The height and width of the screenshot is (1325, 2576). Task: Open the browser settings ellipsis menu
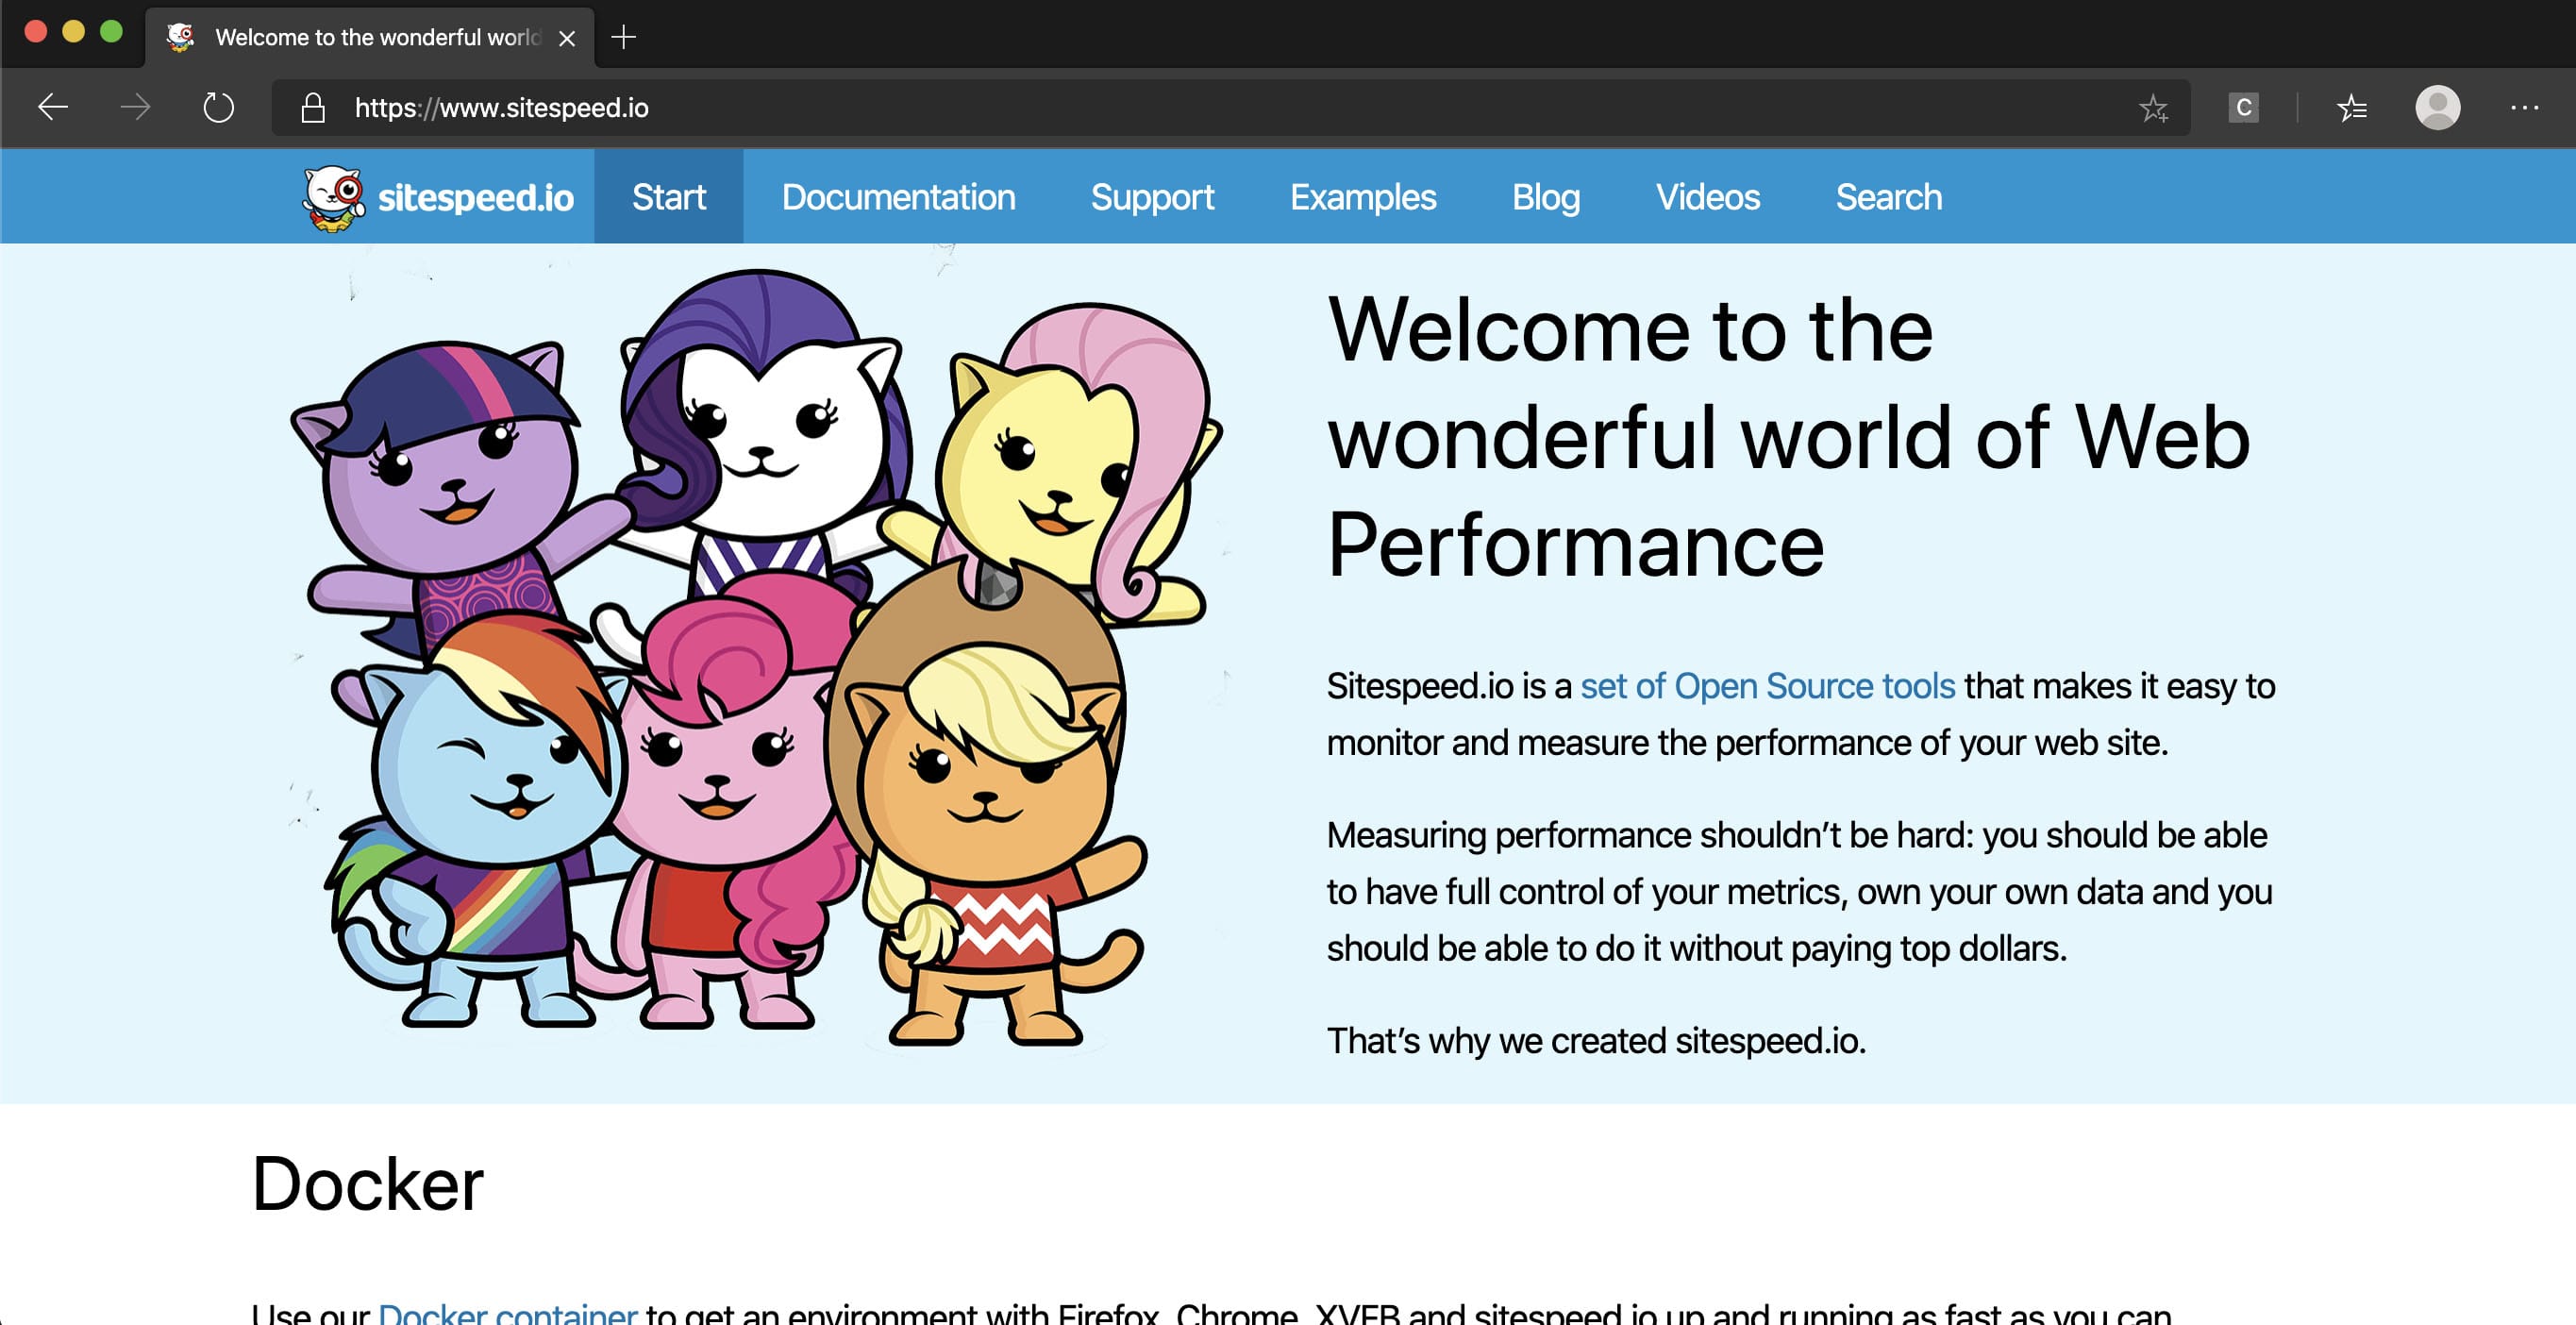click(x=2524, y=107)
